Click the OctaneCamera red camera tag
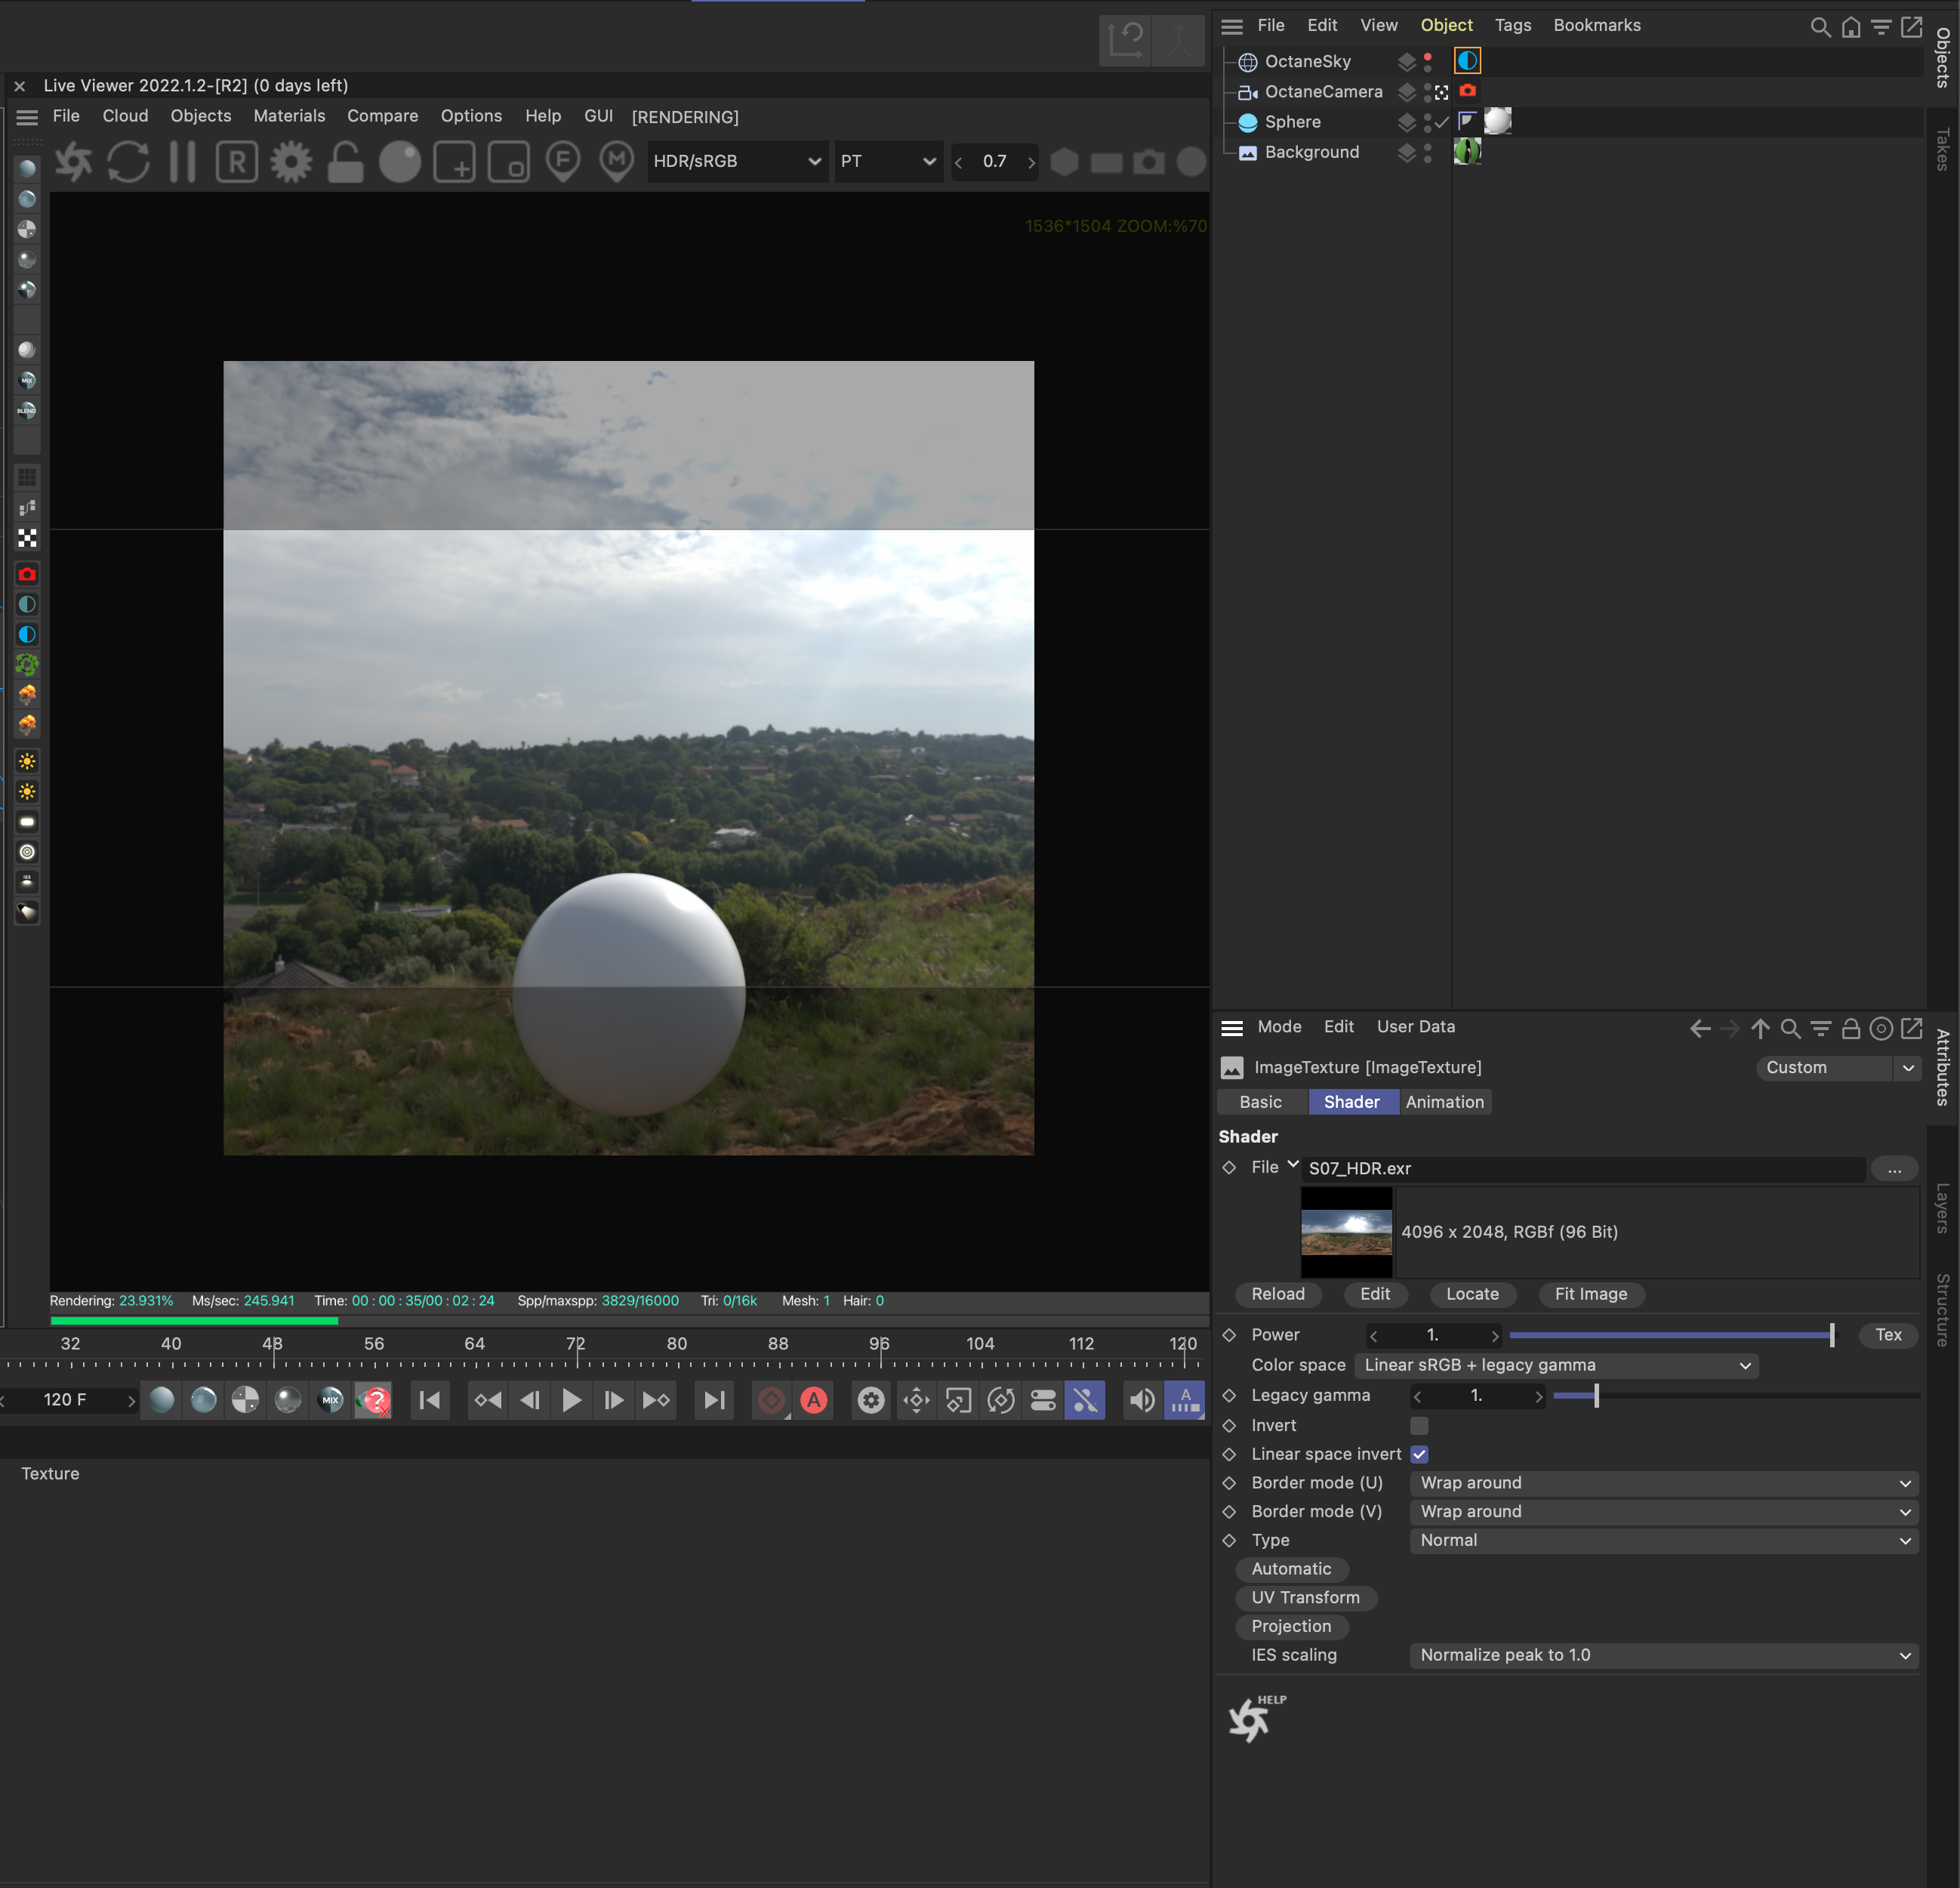The image size is (1960, 1888). (x=1467, y=91)
